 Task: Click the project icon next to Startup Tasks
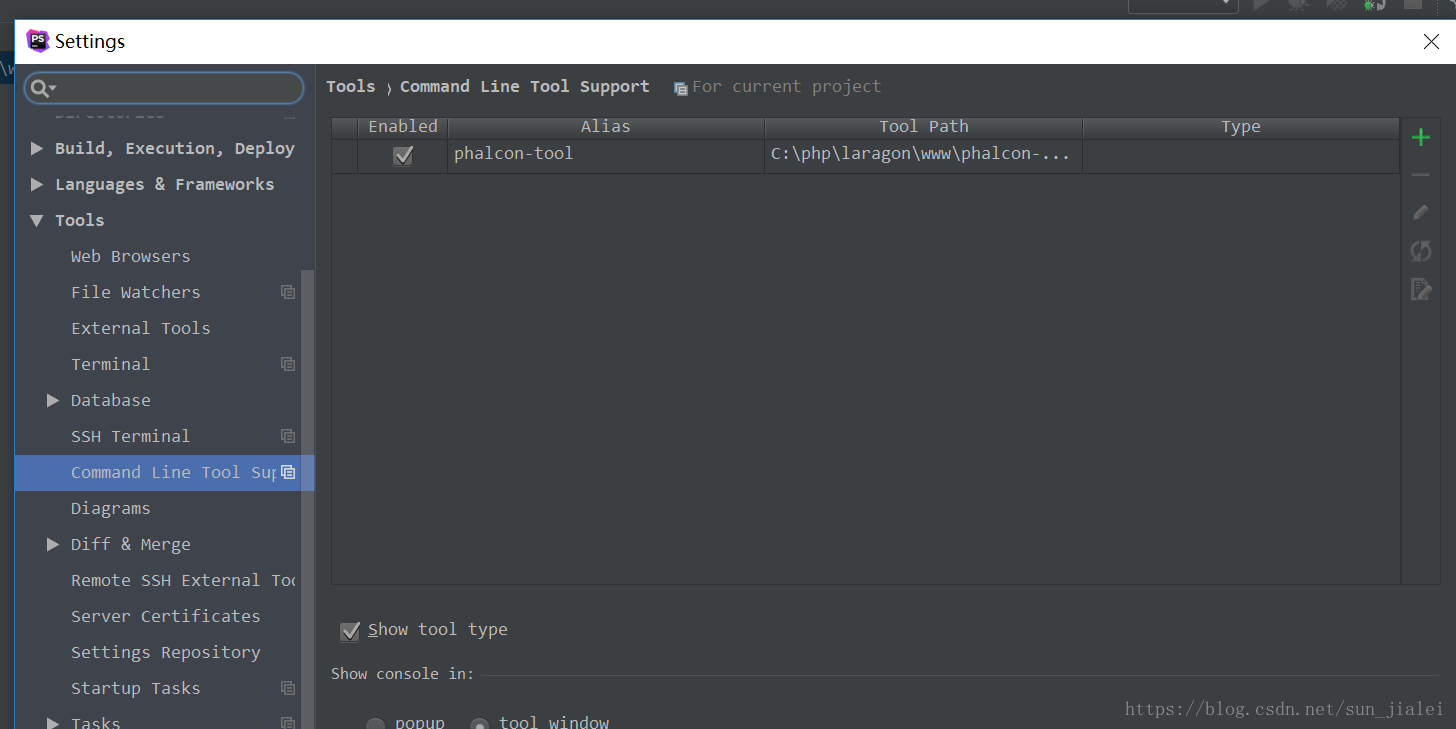(x=288, y=688)
